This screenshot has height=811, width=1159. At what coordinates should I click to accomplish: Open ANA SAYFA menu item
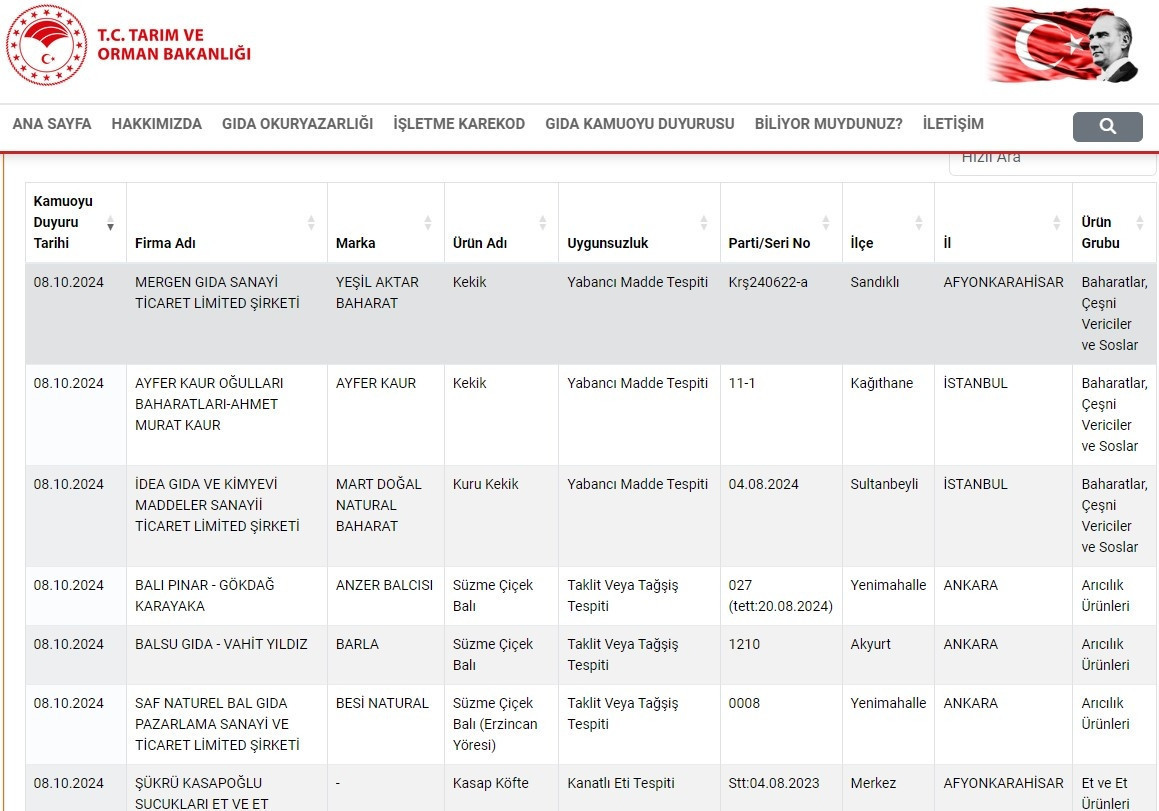[x=52, y=123]
